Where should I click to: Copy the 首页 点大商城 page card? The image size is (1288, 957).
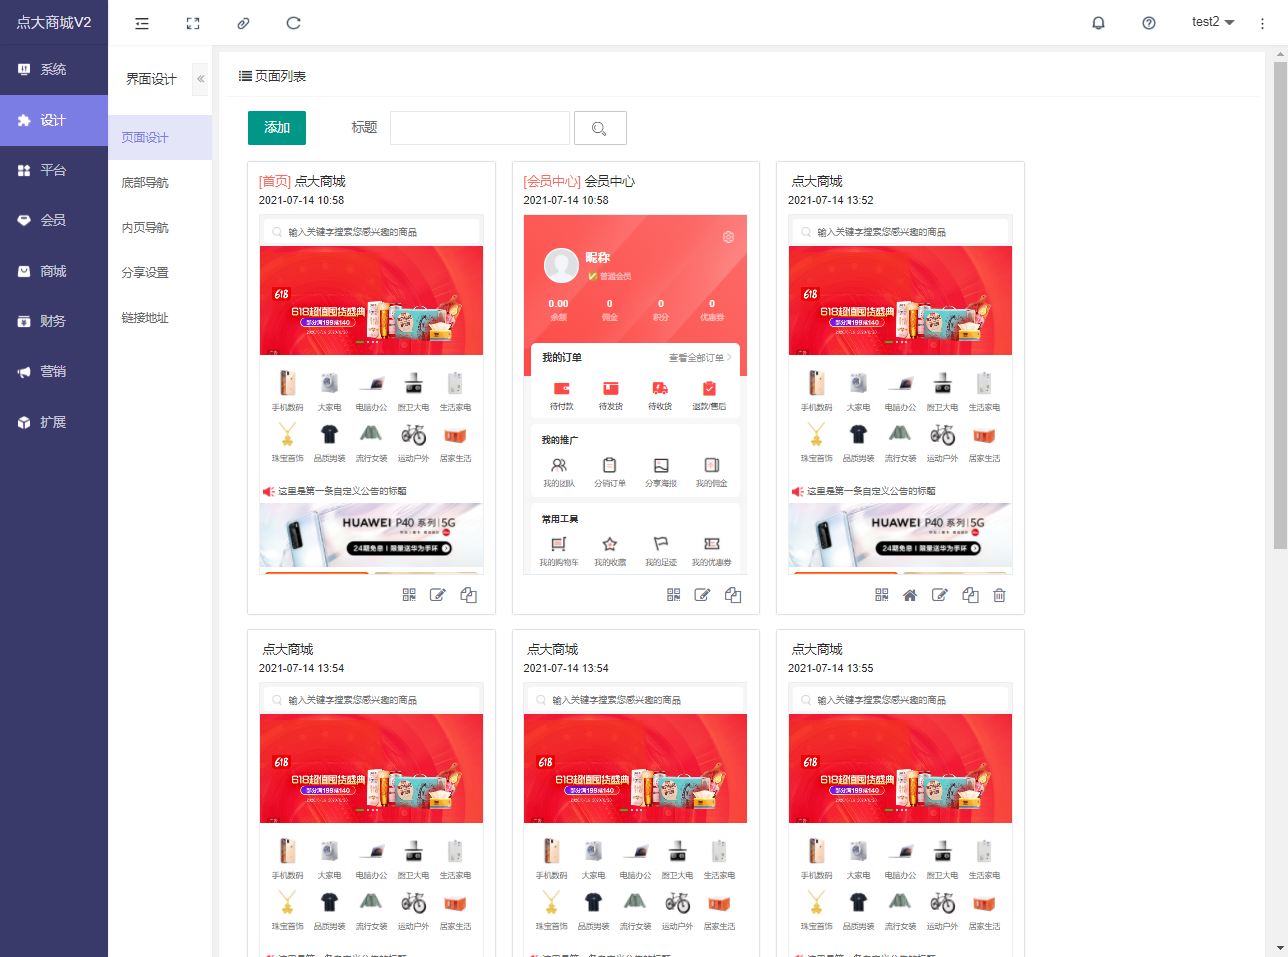pos(468,595)
